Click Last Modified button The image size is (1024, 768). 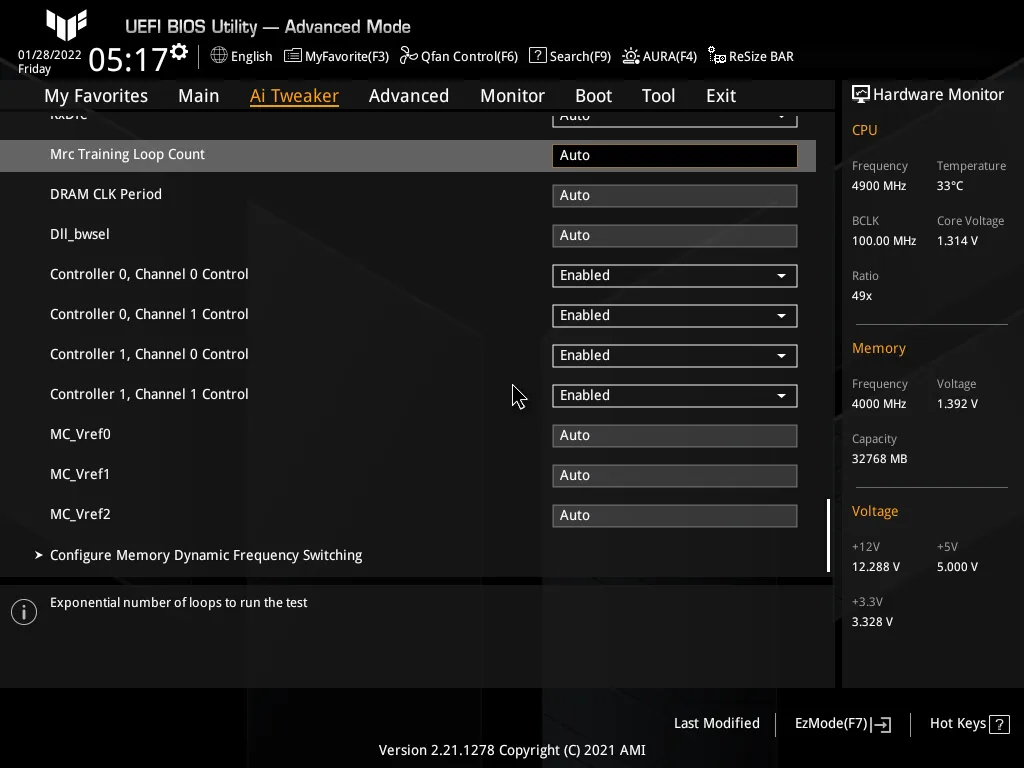pyautogui.click(x=716, y=723)
